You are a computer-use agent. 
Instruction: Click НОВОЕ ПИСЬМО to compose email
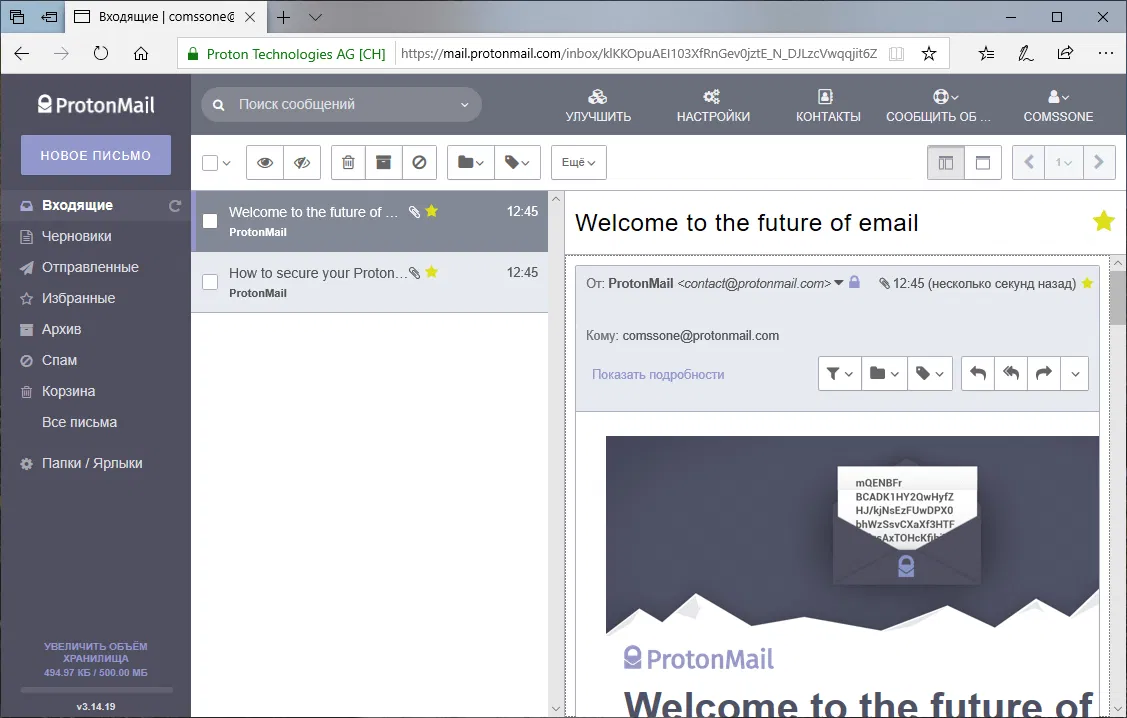pyautogui.click(x=95, y=155)
